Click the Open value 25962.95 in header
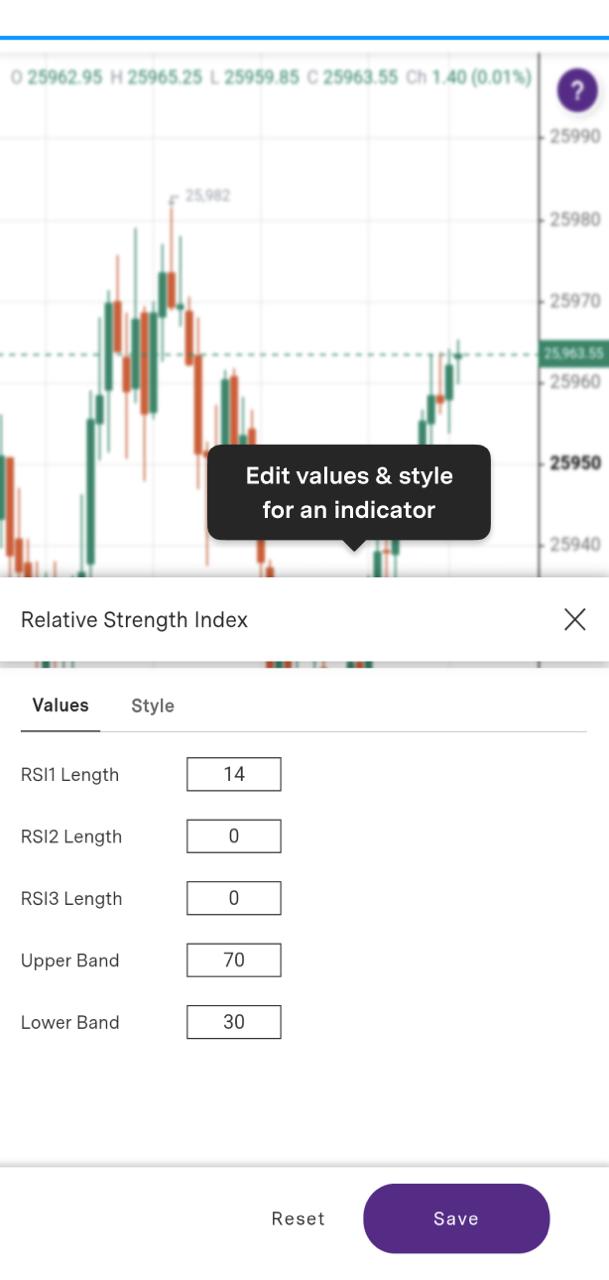This screenshot has width=609, height=1280. pyautogui.click(x=64, y=77)
